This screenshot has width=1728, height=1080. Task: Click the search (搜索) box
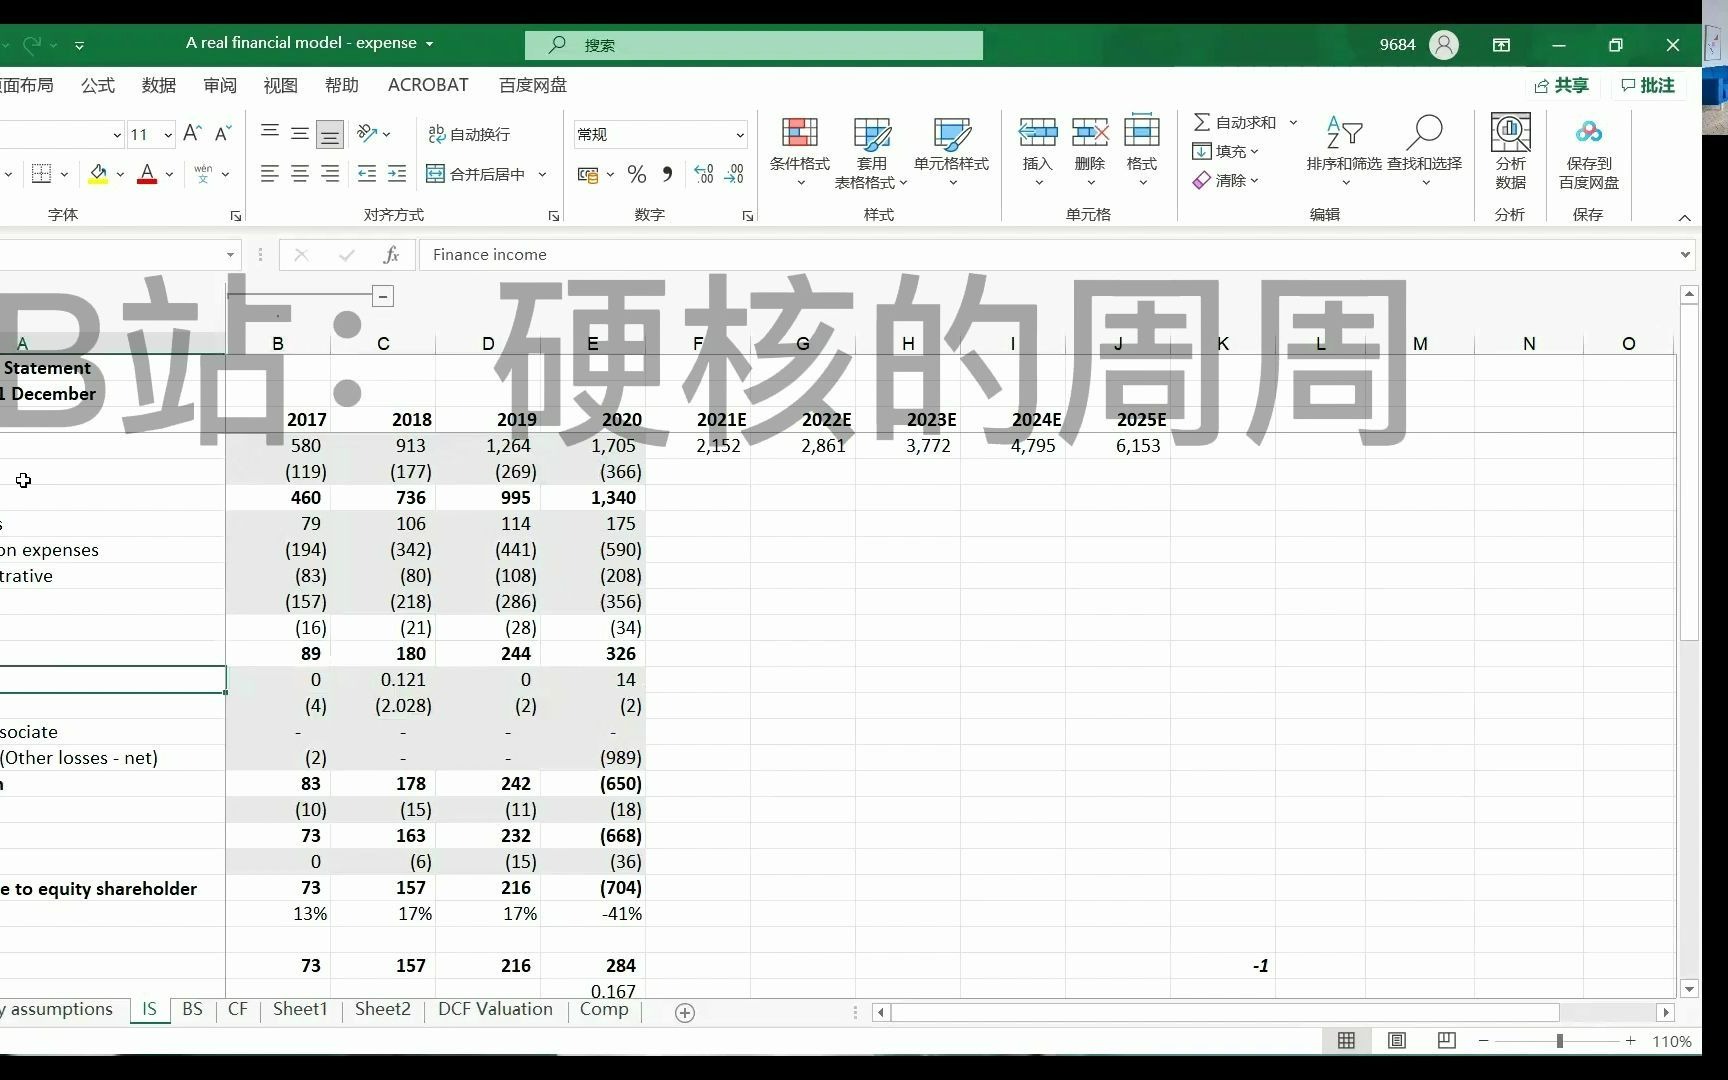[754, 45]
